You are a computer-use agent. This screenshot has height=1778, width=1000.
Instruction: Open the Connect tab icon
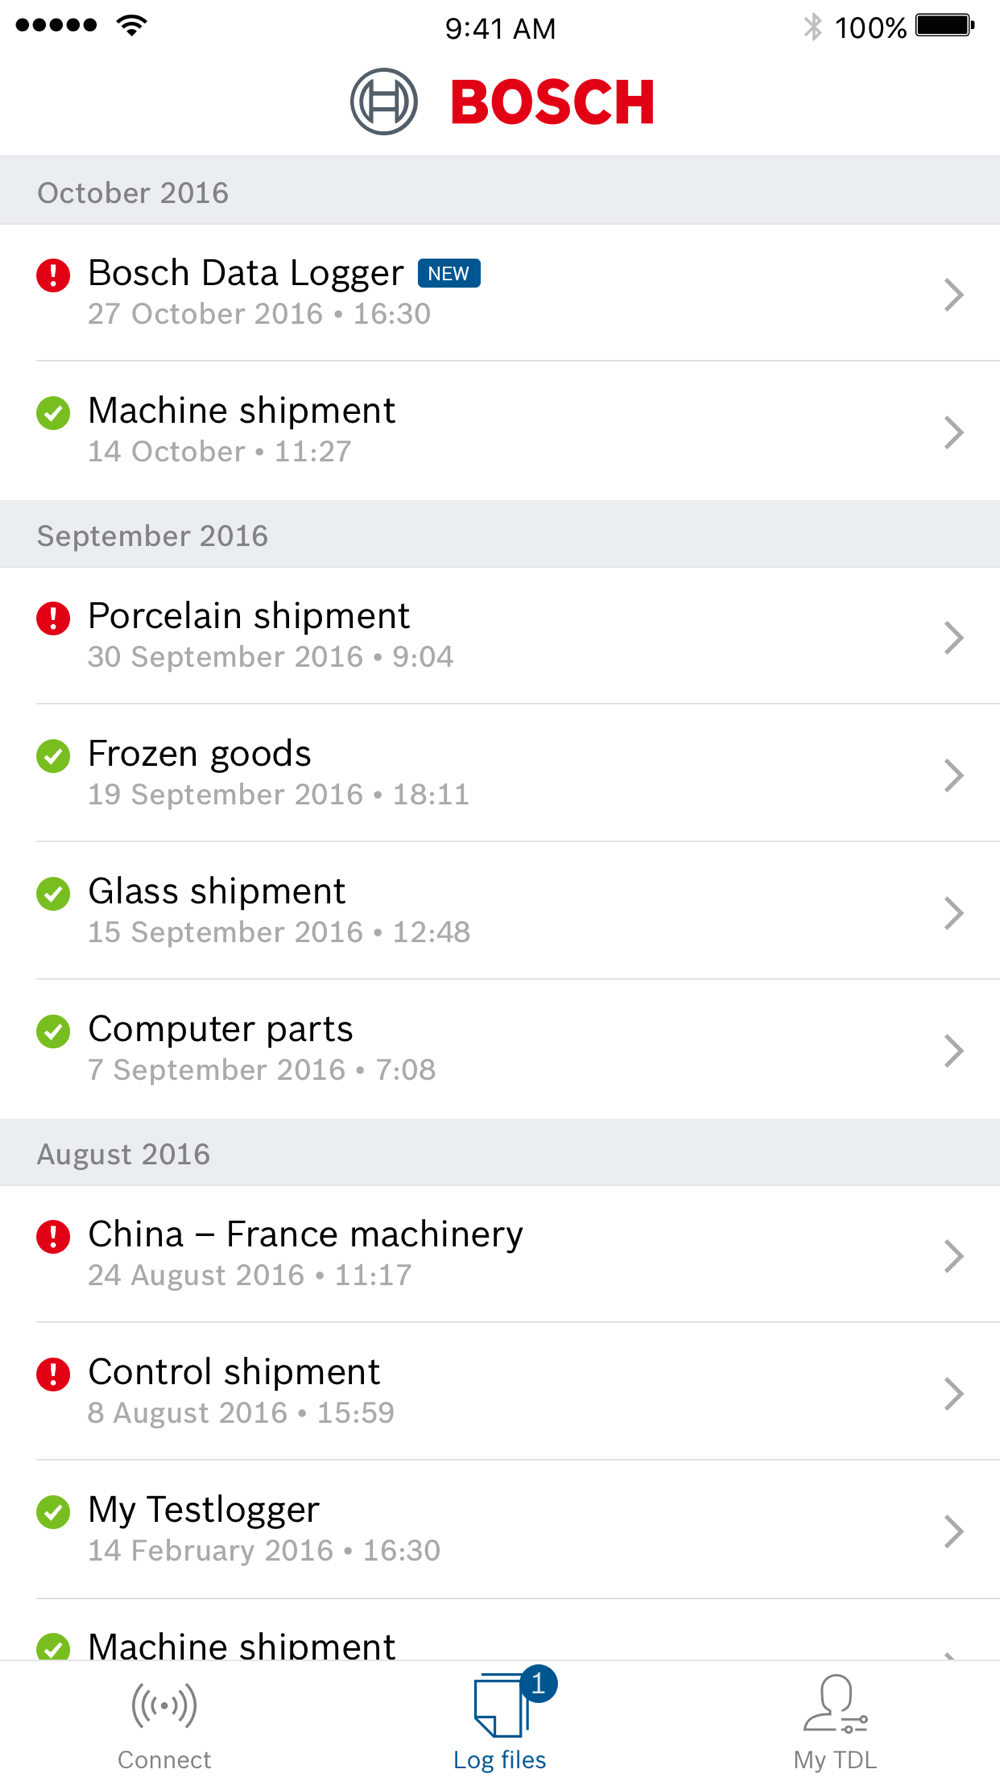pyautogui.click(x=164, y=1705)
